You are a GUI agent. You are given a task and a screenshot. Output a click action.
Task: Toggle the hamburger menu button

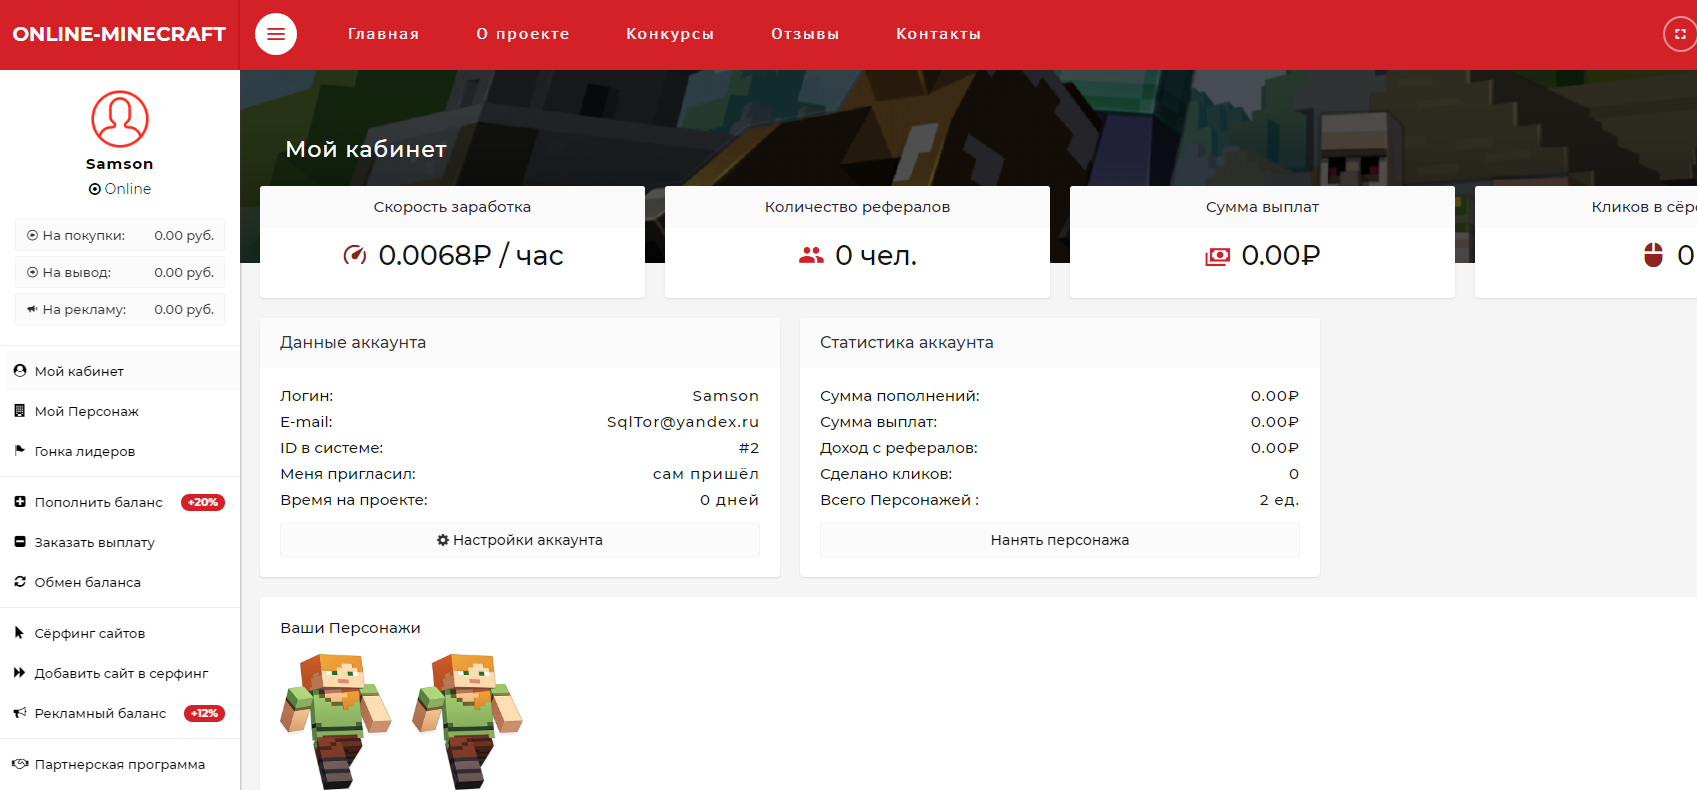(276, 34)
